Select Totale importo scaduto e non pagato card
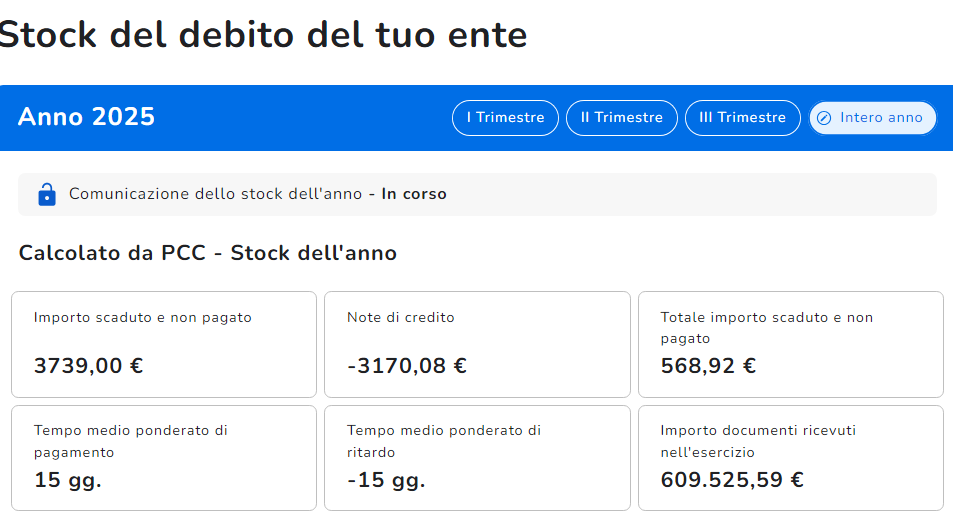 coord(790,344)
